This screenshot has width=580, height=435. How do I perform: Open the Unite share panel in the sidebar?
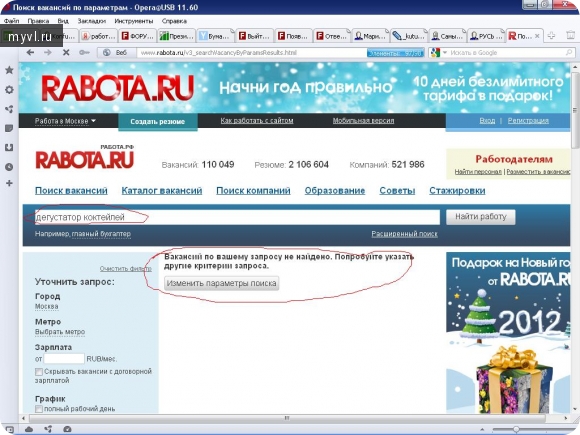9,109
